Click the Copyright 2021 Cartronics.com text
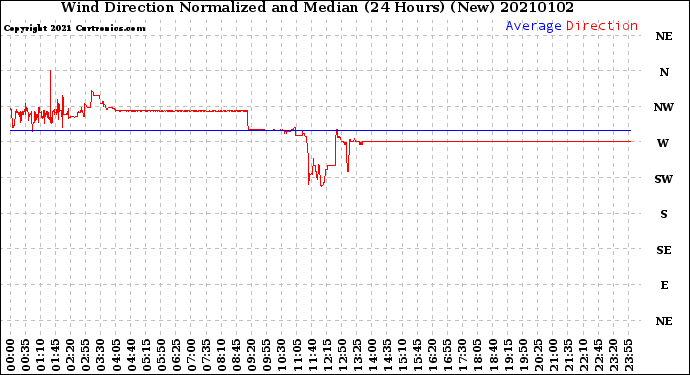 pos(74,28)
